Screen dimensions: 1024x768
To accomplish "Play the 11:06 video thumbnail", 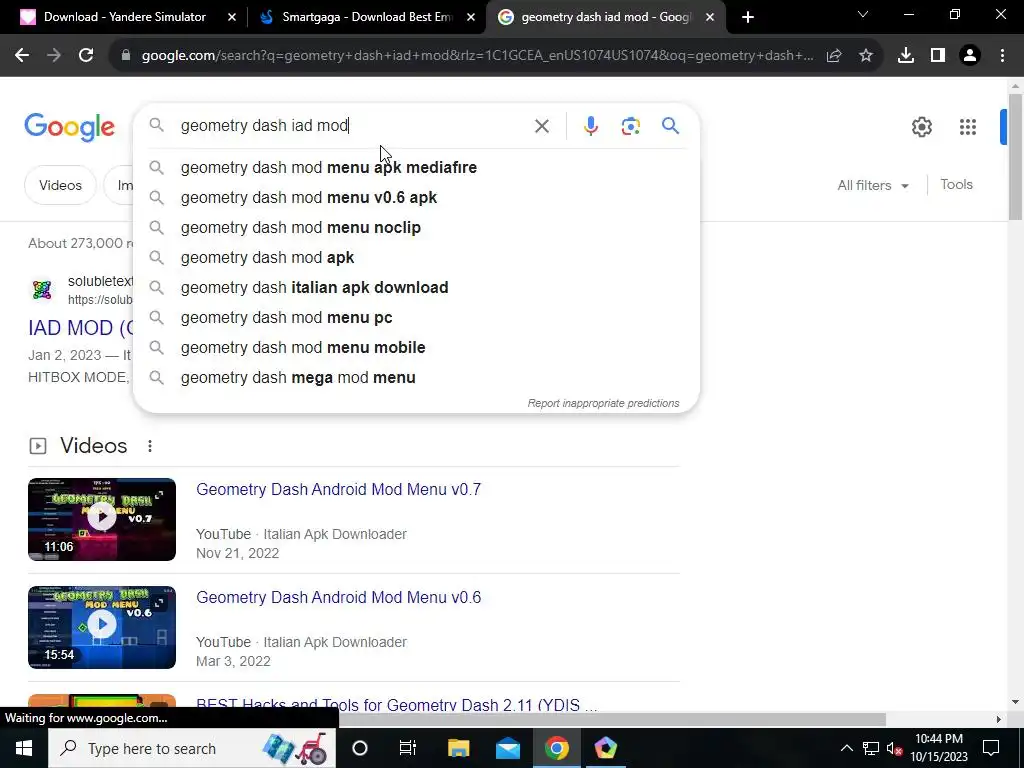I will point(102,519).
